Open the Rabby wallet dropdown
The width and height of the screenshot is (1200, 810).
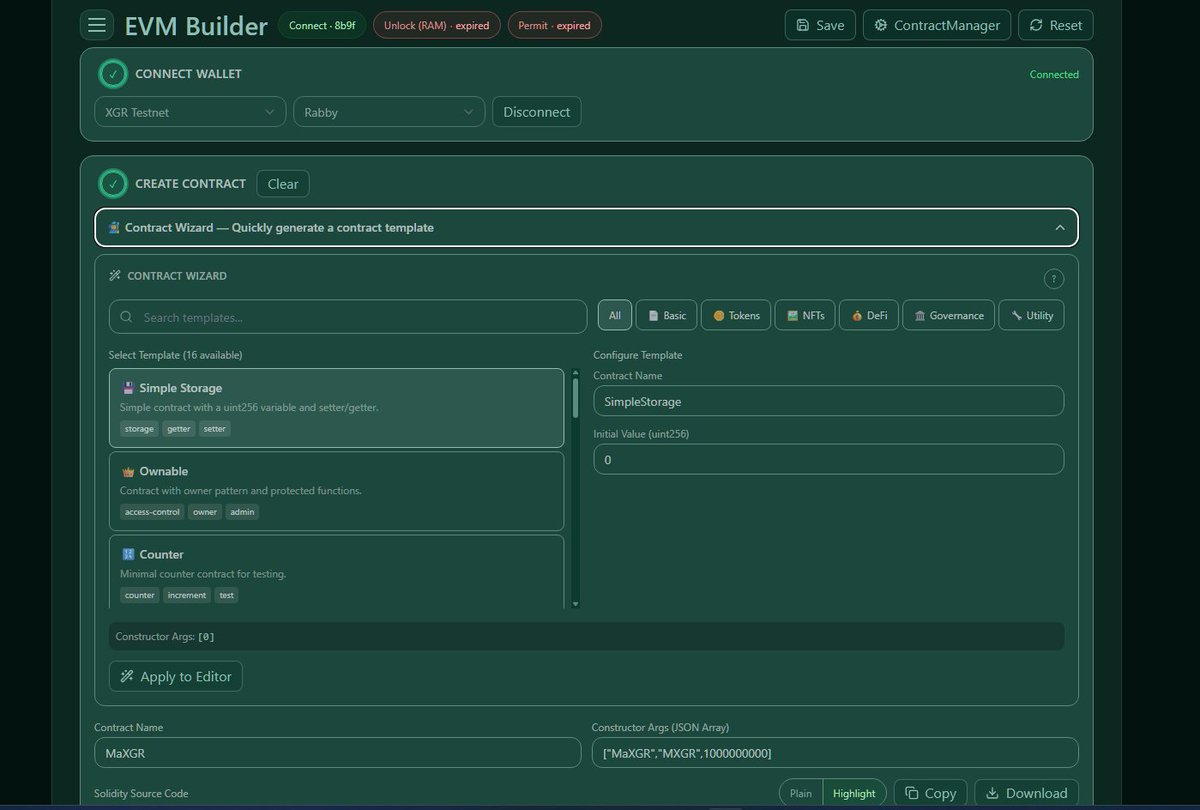389,112
